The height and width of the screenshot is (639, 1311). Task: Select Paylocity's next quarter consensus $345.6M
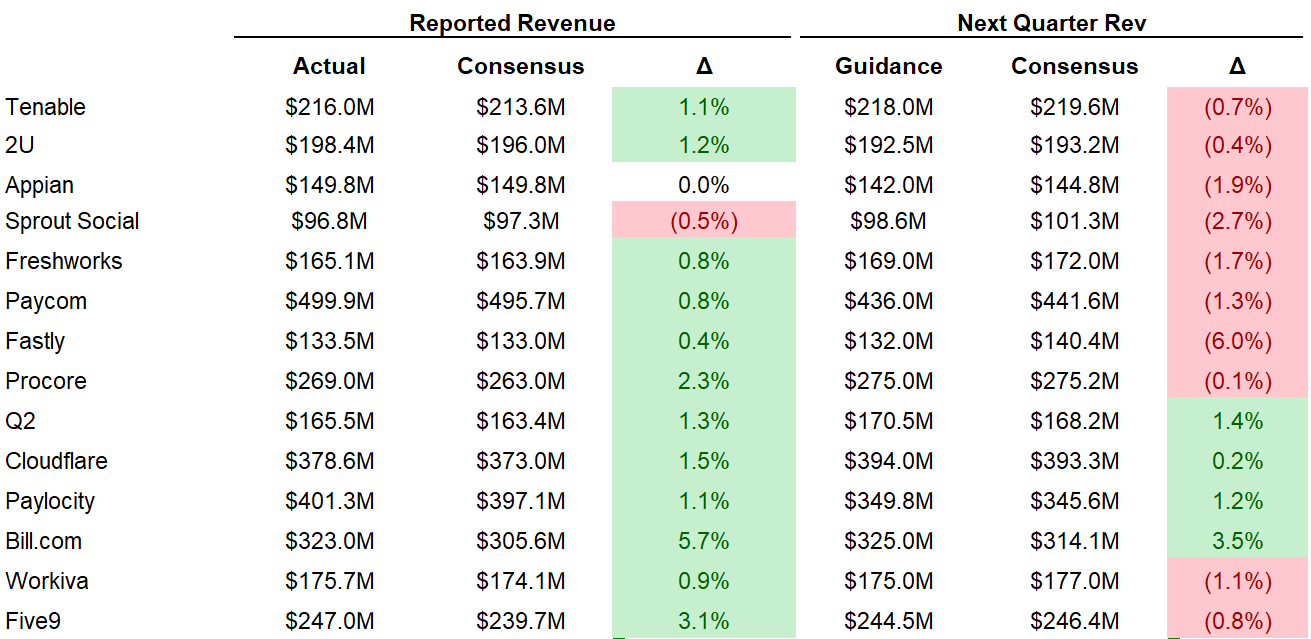tap(1075, 501)
